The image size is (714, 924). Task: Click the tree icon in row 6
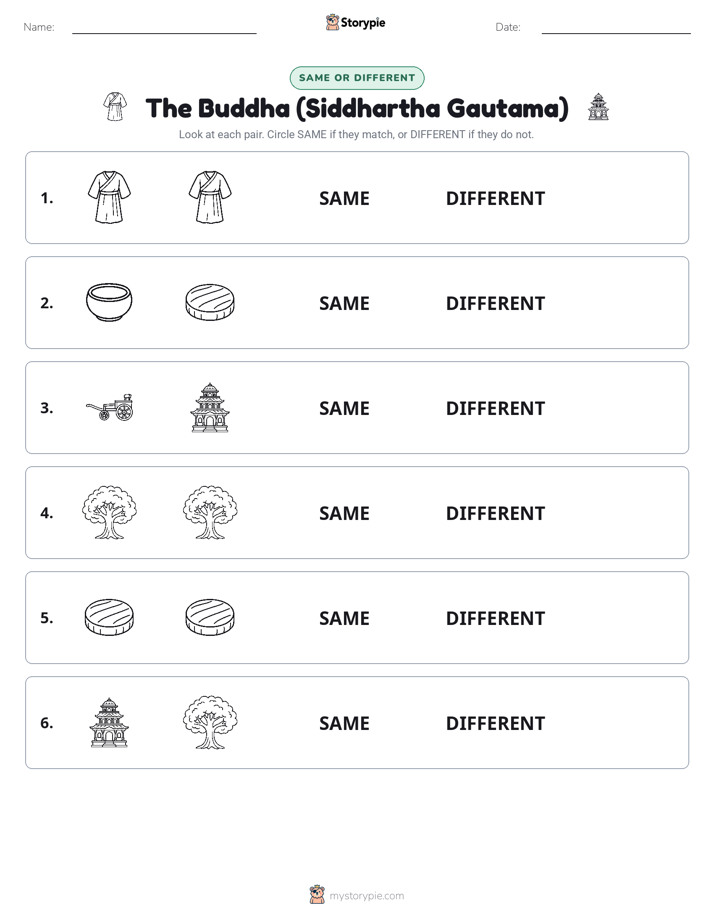click(x=210, y=722)
